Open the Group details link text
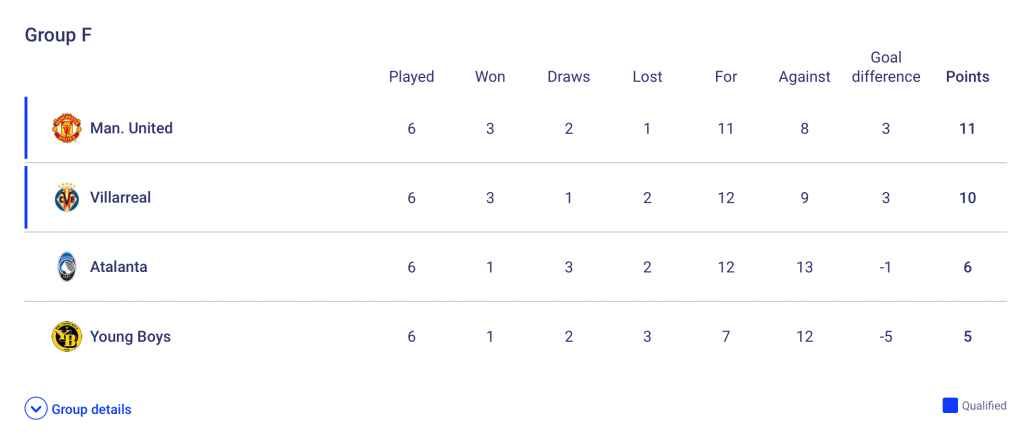 [x=91, y=409]
